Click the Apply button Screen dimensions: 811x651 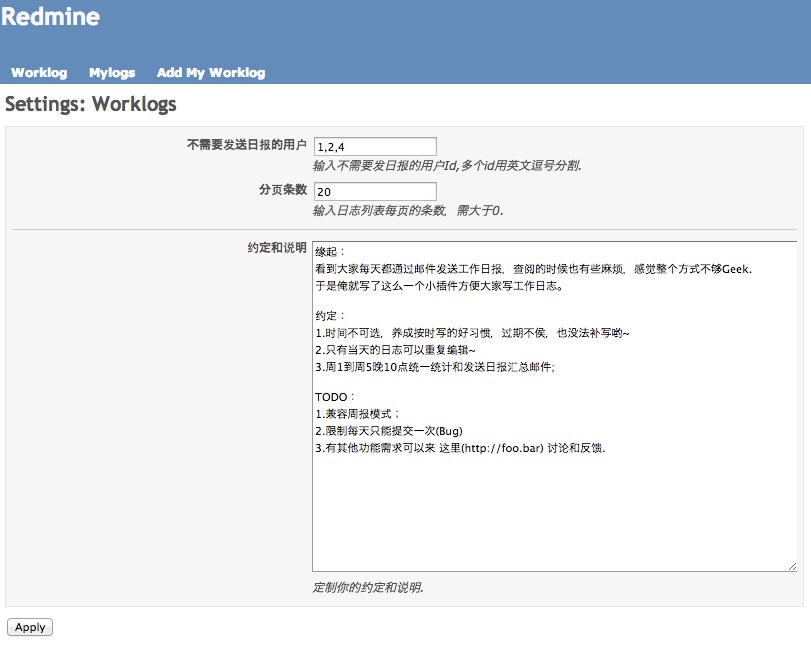tap(30, 627)
